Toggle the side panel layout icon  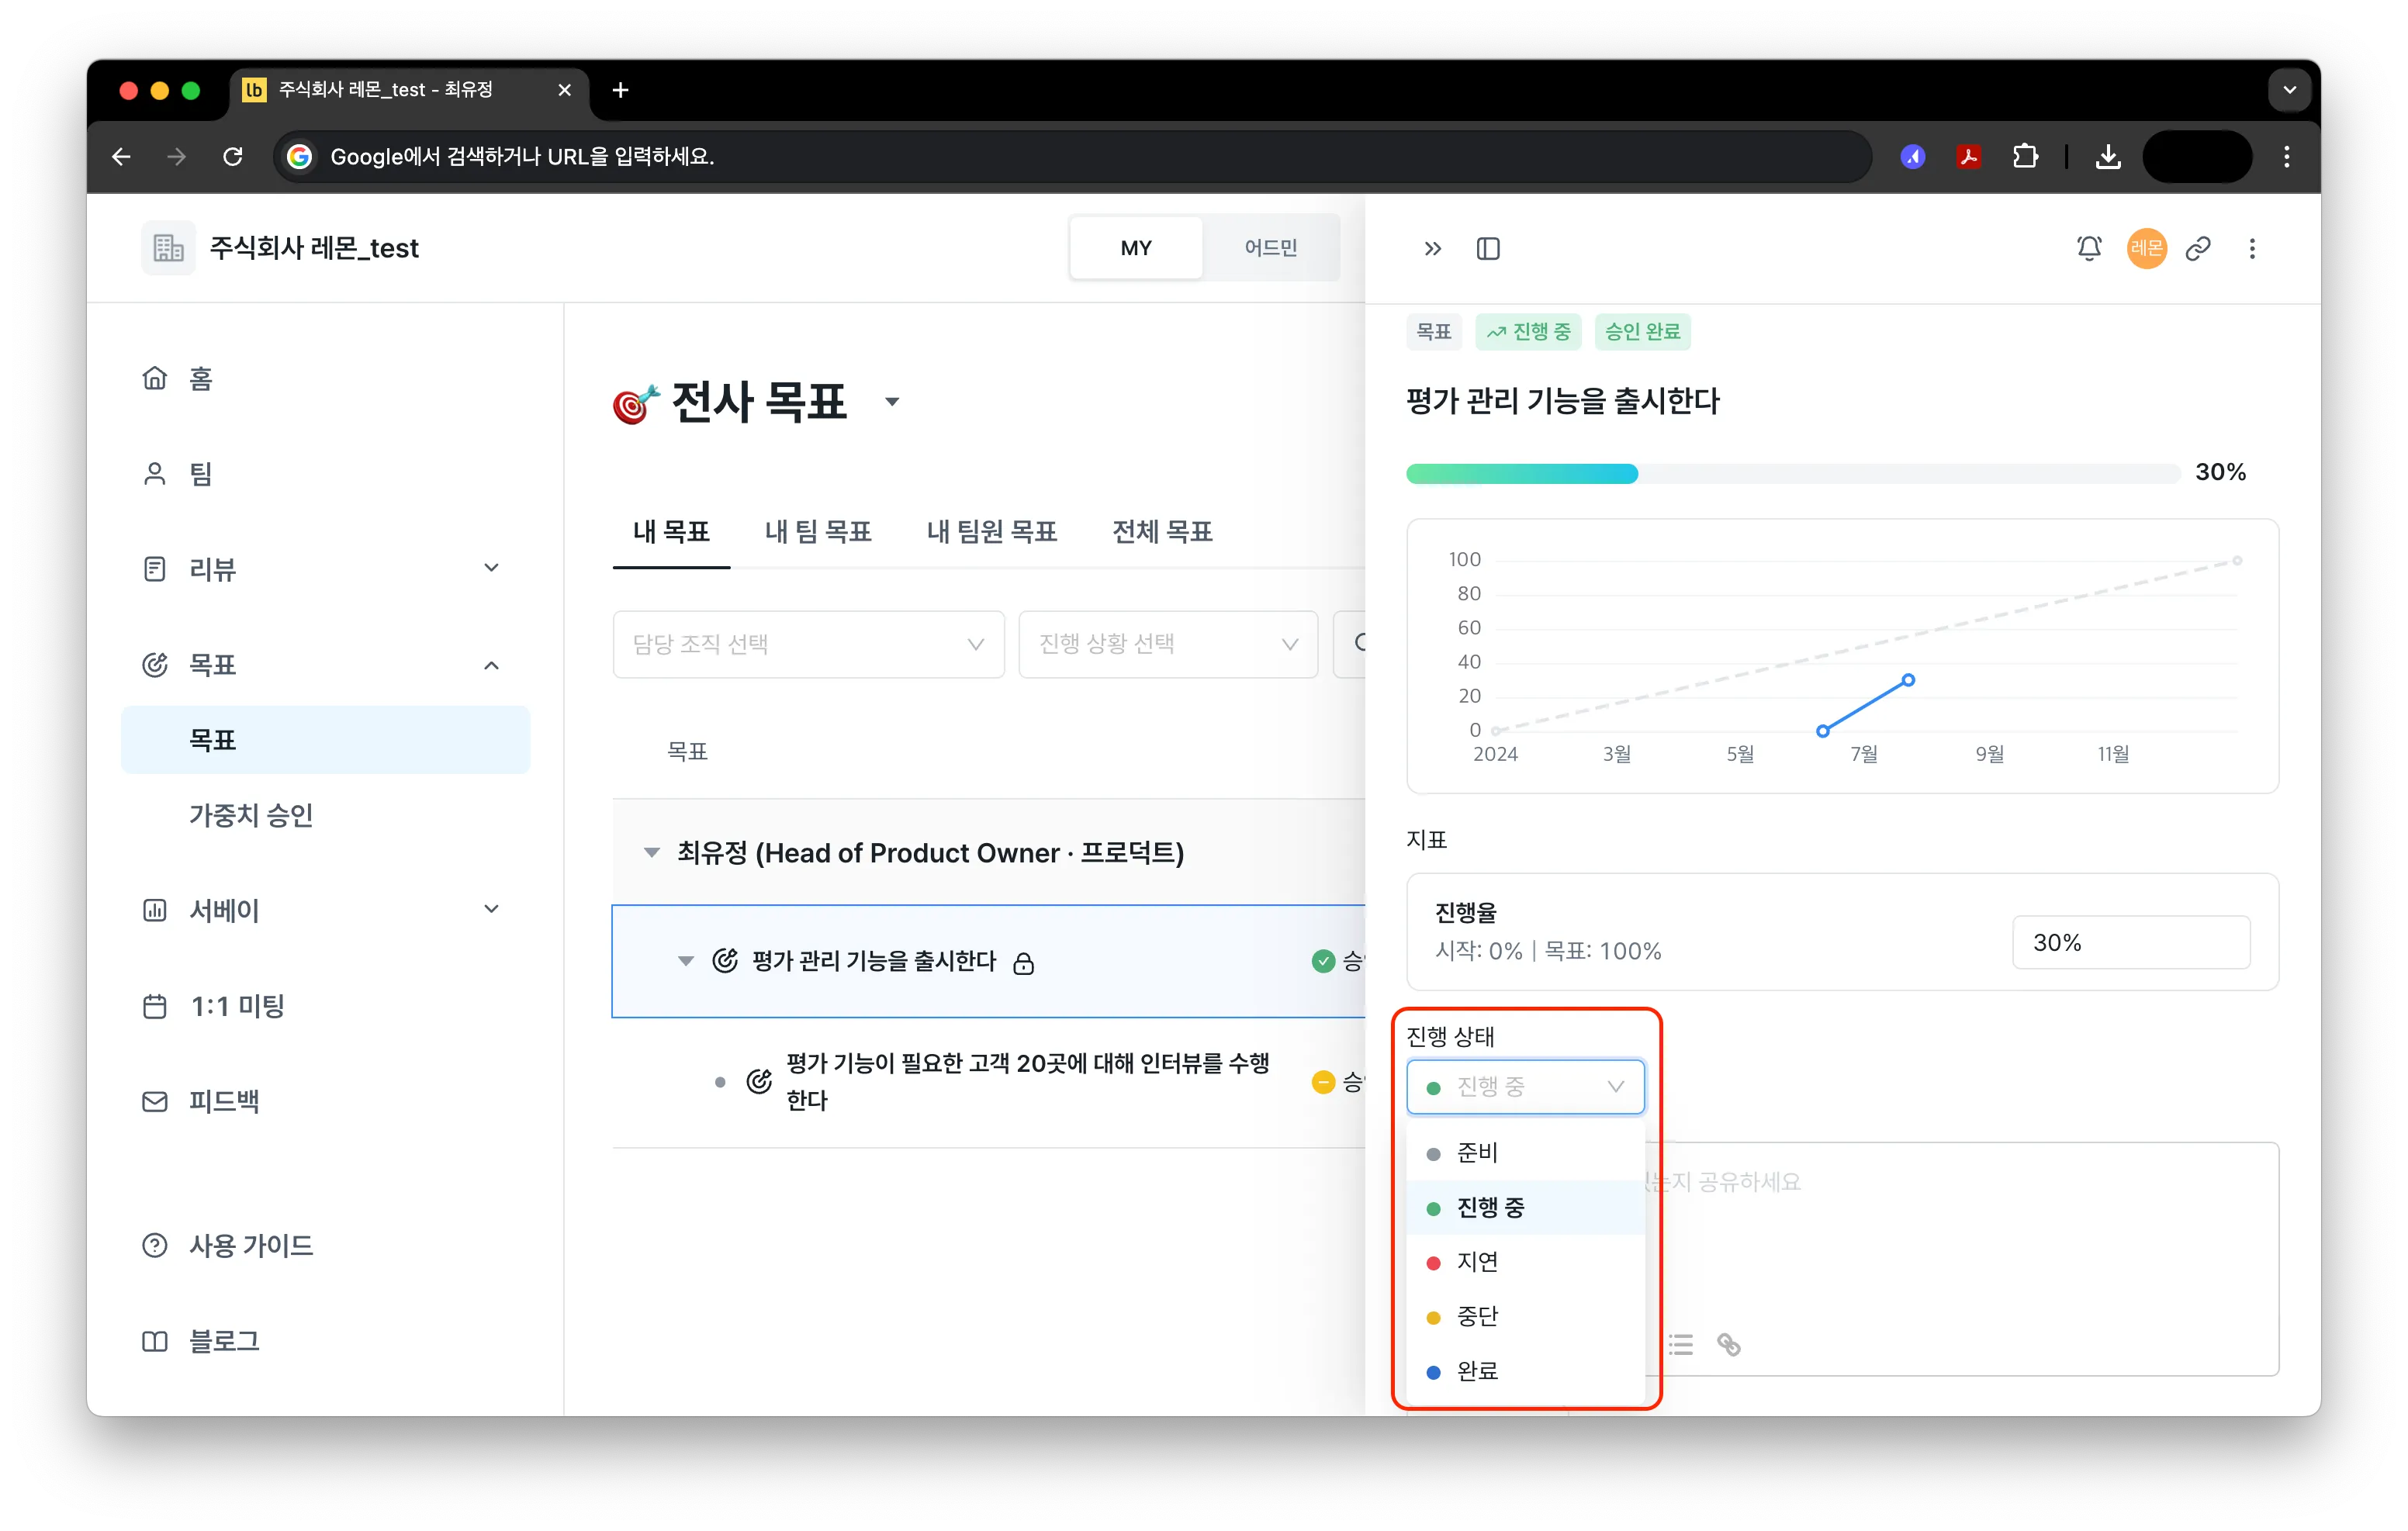[1487, 248]
